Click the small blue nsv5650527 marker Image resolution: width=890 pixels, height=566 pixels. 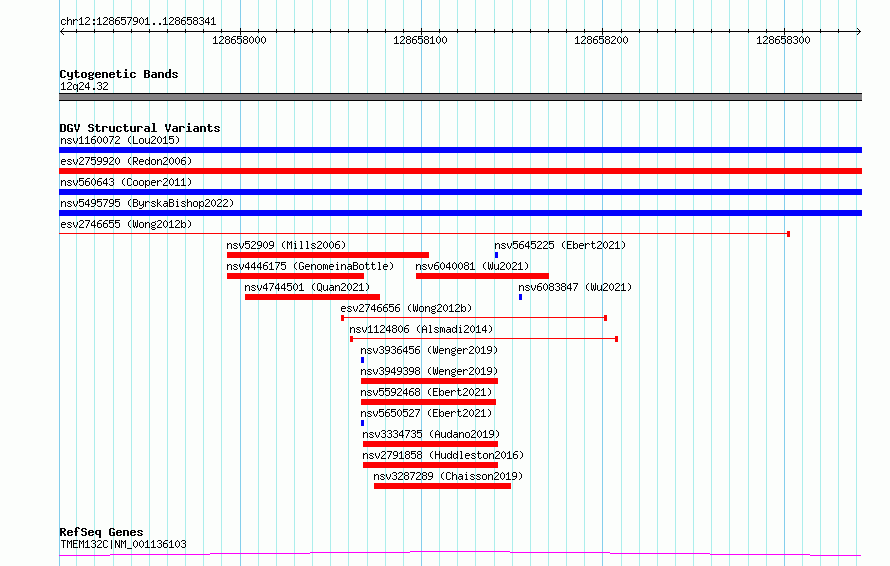pyautogui.click(x=362, y=423)
